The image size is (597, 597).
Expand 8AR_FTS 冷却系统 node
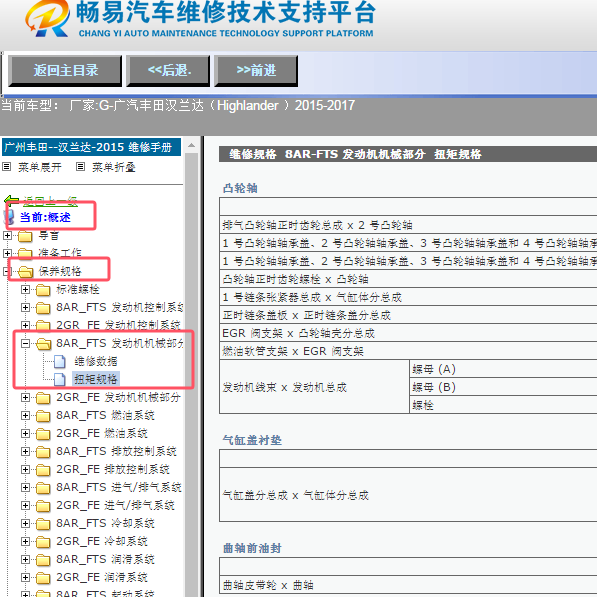tap(25, 524)
